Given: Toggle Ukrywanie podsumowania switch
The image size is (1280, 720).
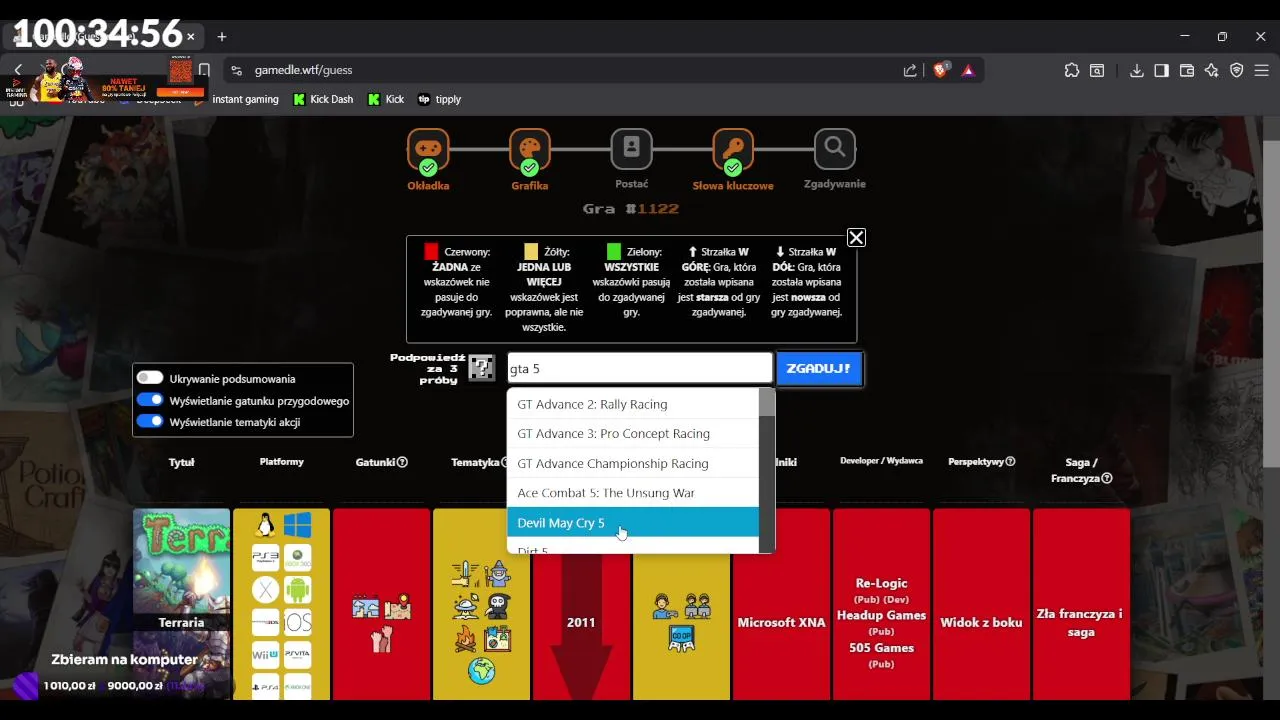Looking at the screenshot, I should (150, 378).
